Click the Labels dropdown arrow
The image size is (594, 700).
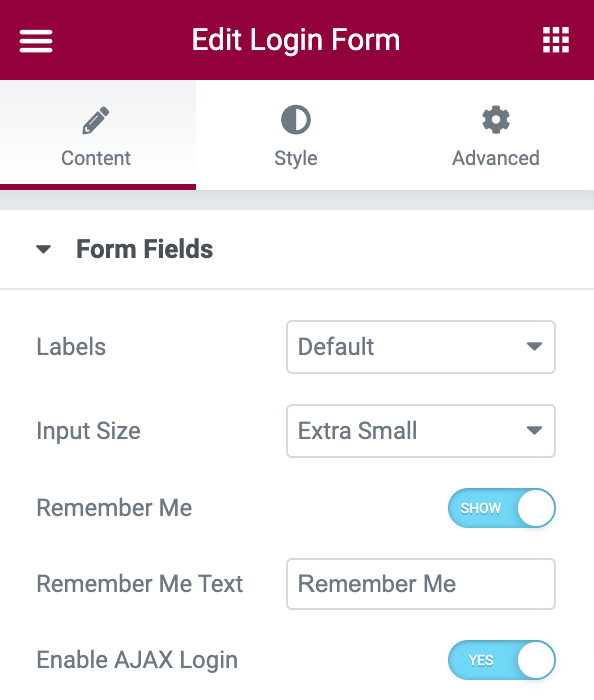(534, 346)
